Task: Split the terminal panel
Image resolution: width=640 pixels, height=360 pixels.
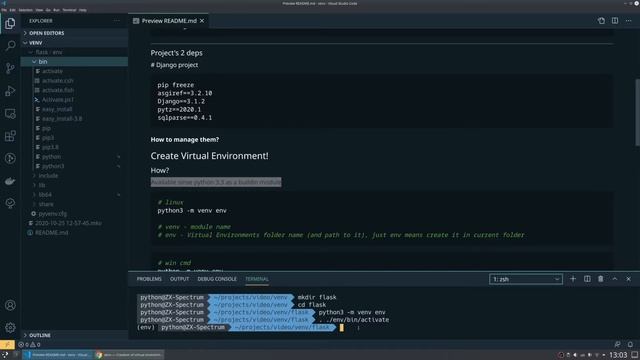Action: coord(587,279)
